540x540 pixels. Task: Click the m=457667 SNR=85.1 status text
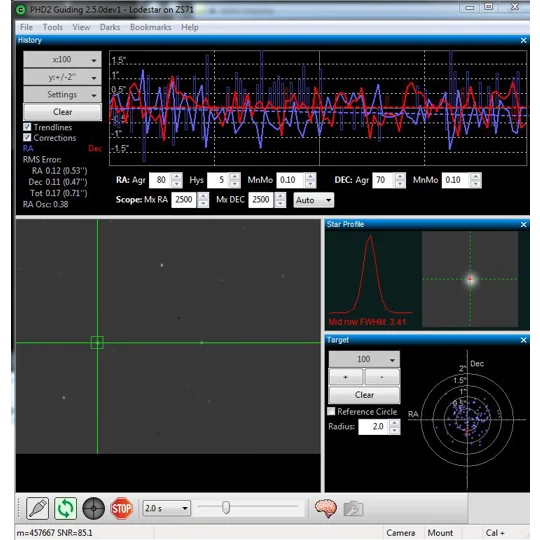click(54, 533)
